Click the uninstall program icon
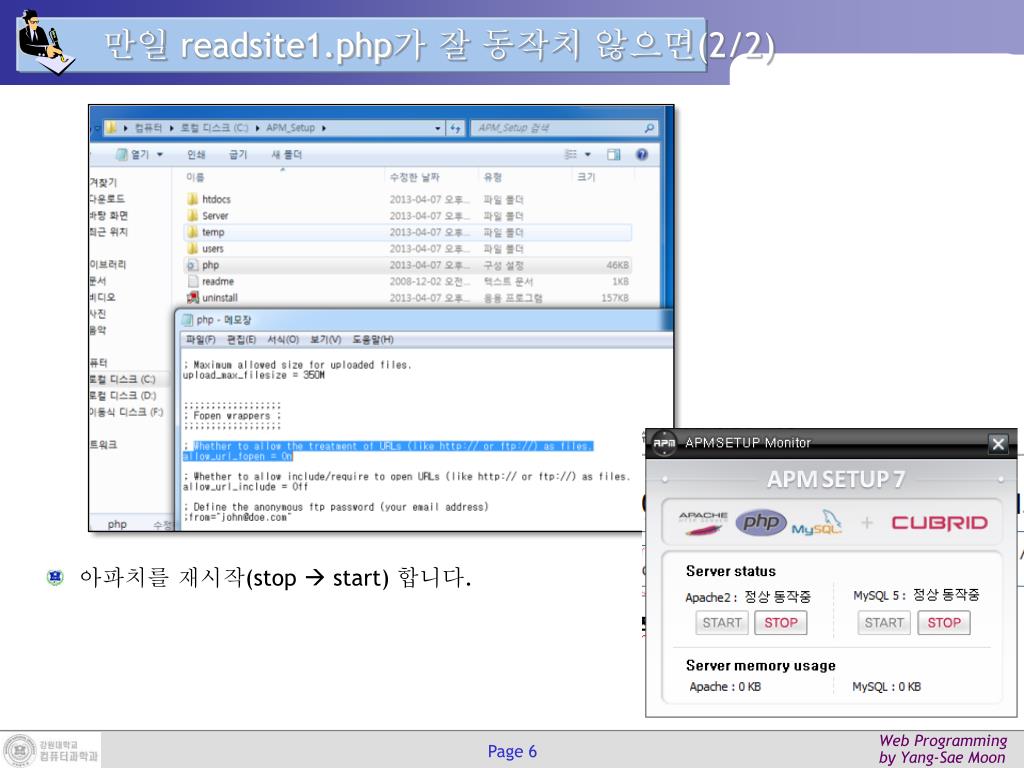 192,298
